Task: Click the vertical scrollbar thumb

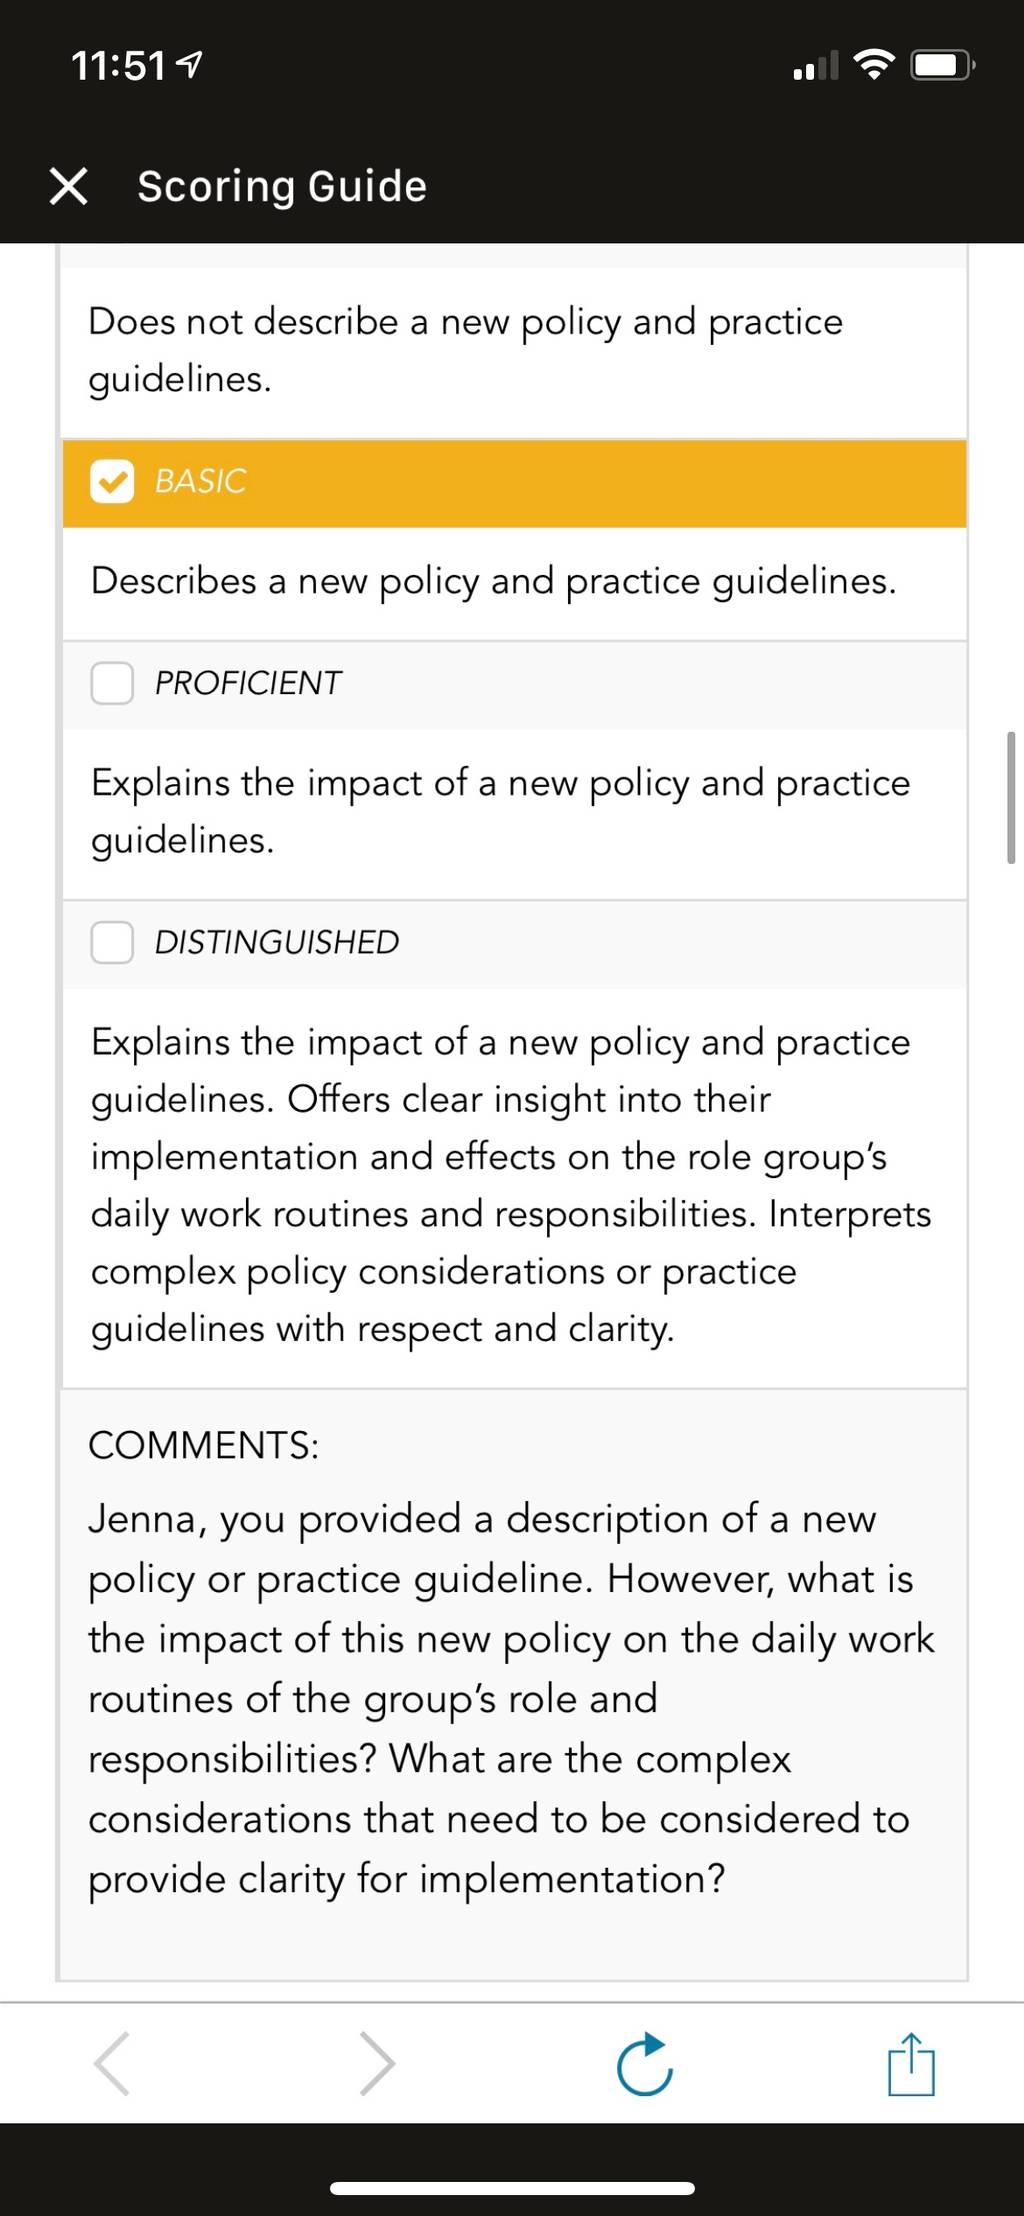Action: 1011,797
